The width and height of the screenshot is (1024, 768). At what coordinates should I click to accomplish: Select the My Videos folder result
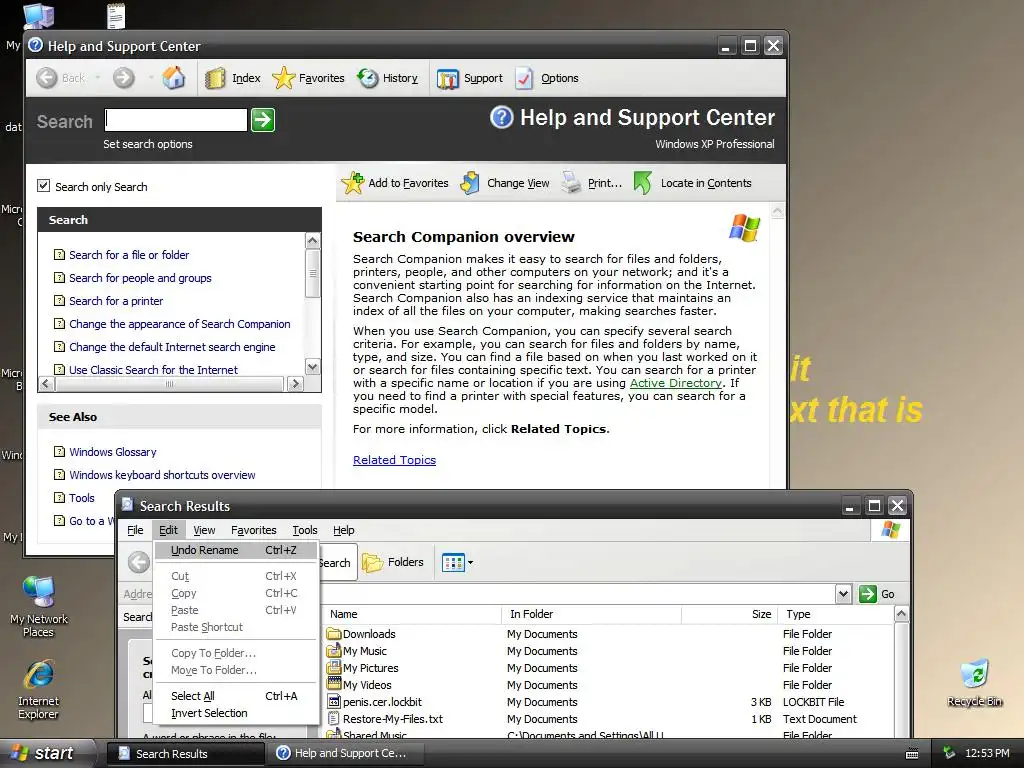pos(359,685)
